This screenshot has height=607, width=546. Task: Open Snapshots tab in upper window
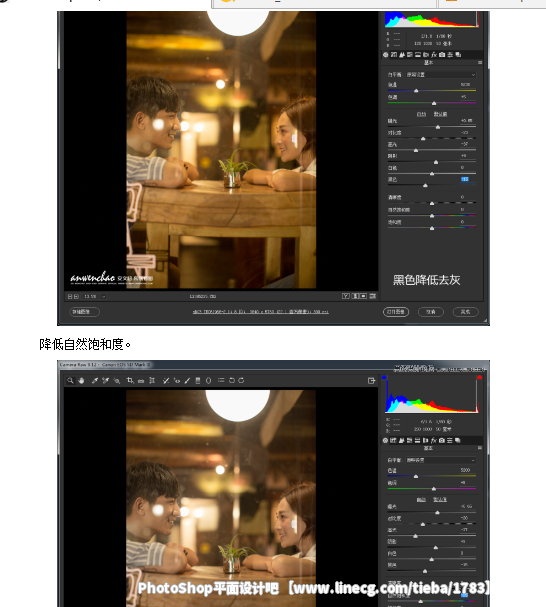(458, 55)
